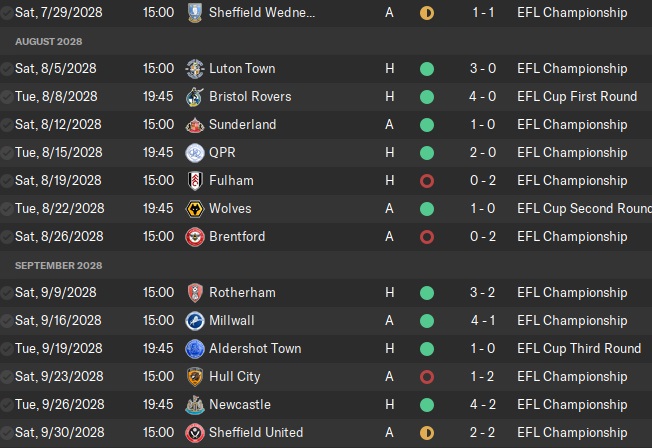The width and height of the screenshot is (652, 448).
Task: Click the Luton Town club badge
Action: (x=195, y=69)
